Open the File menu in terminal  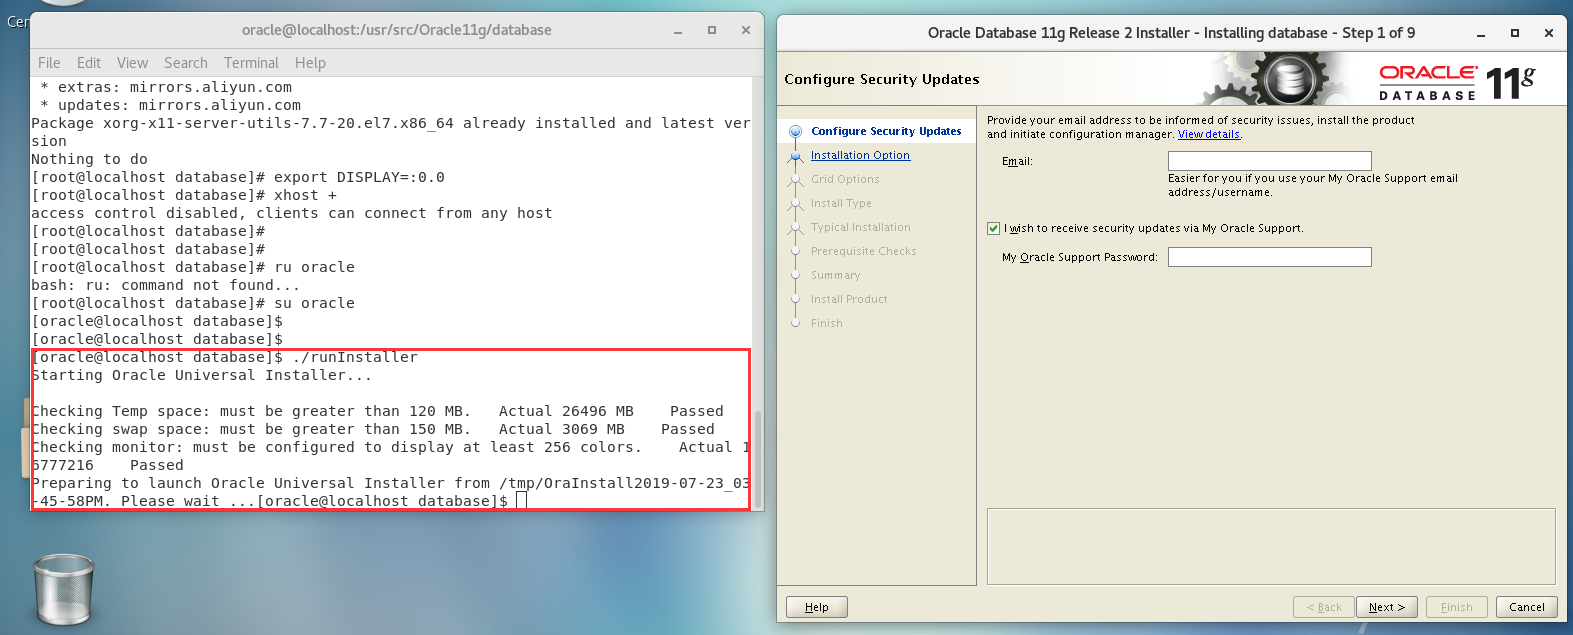point(49,63)
